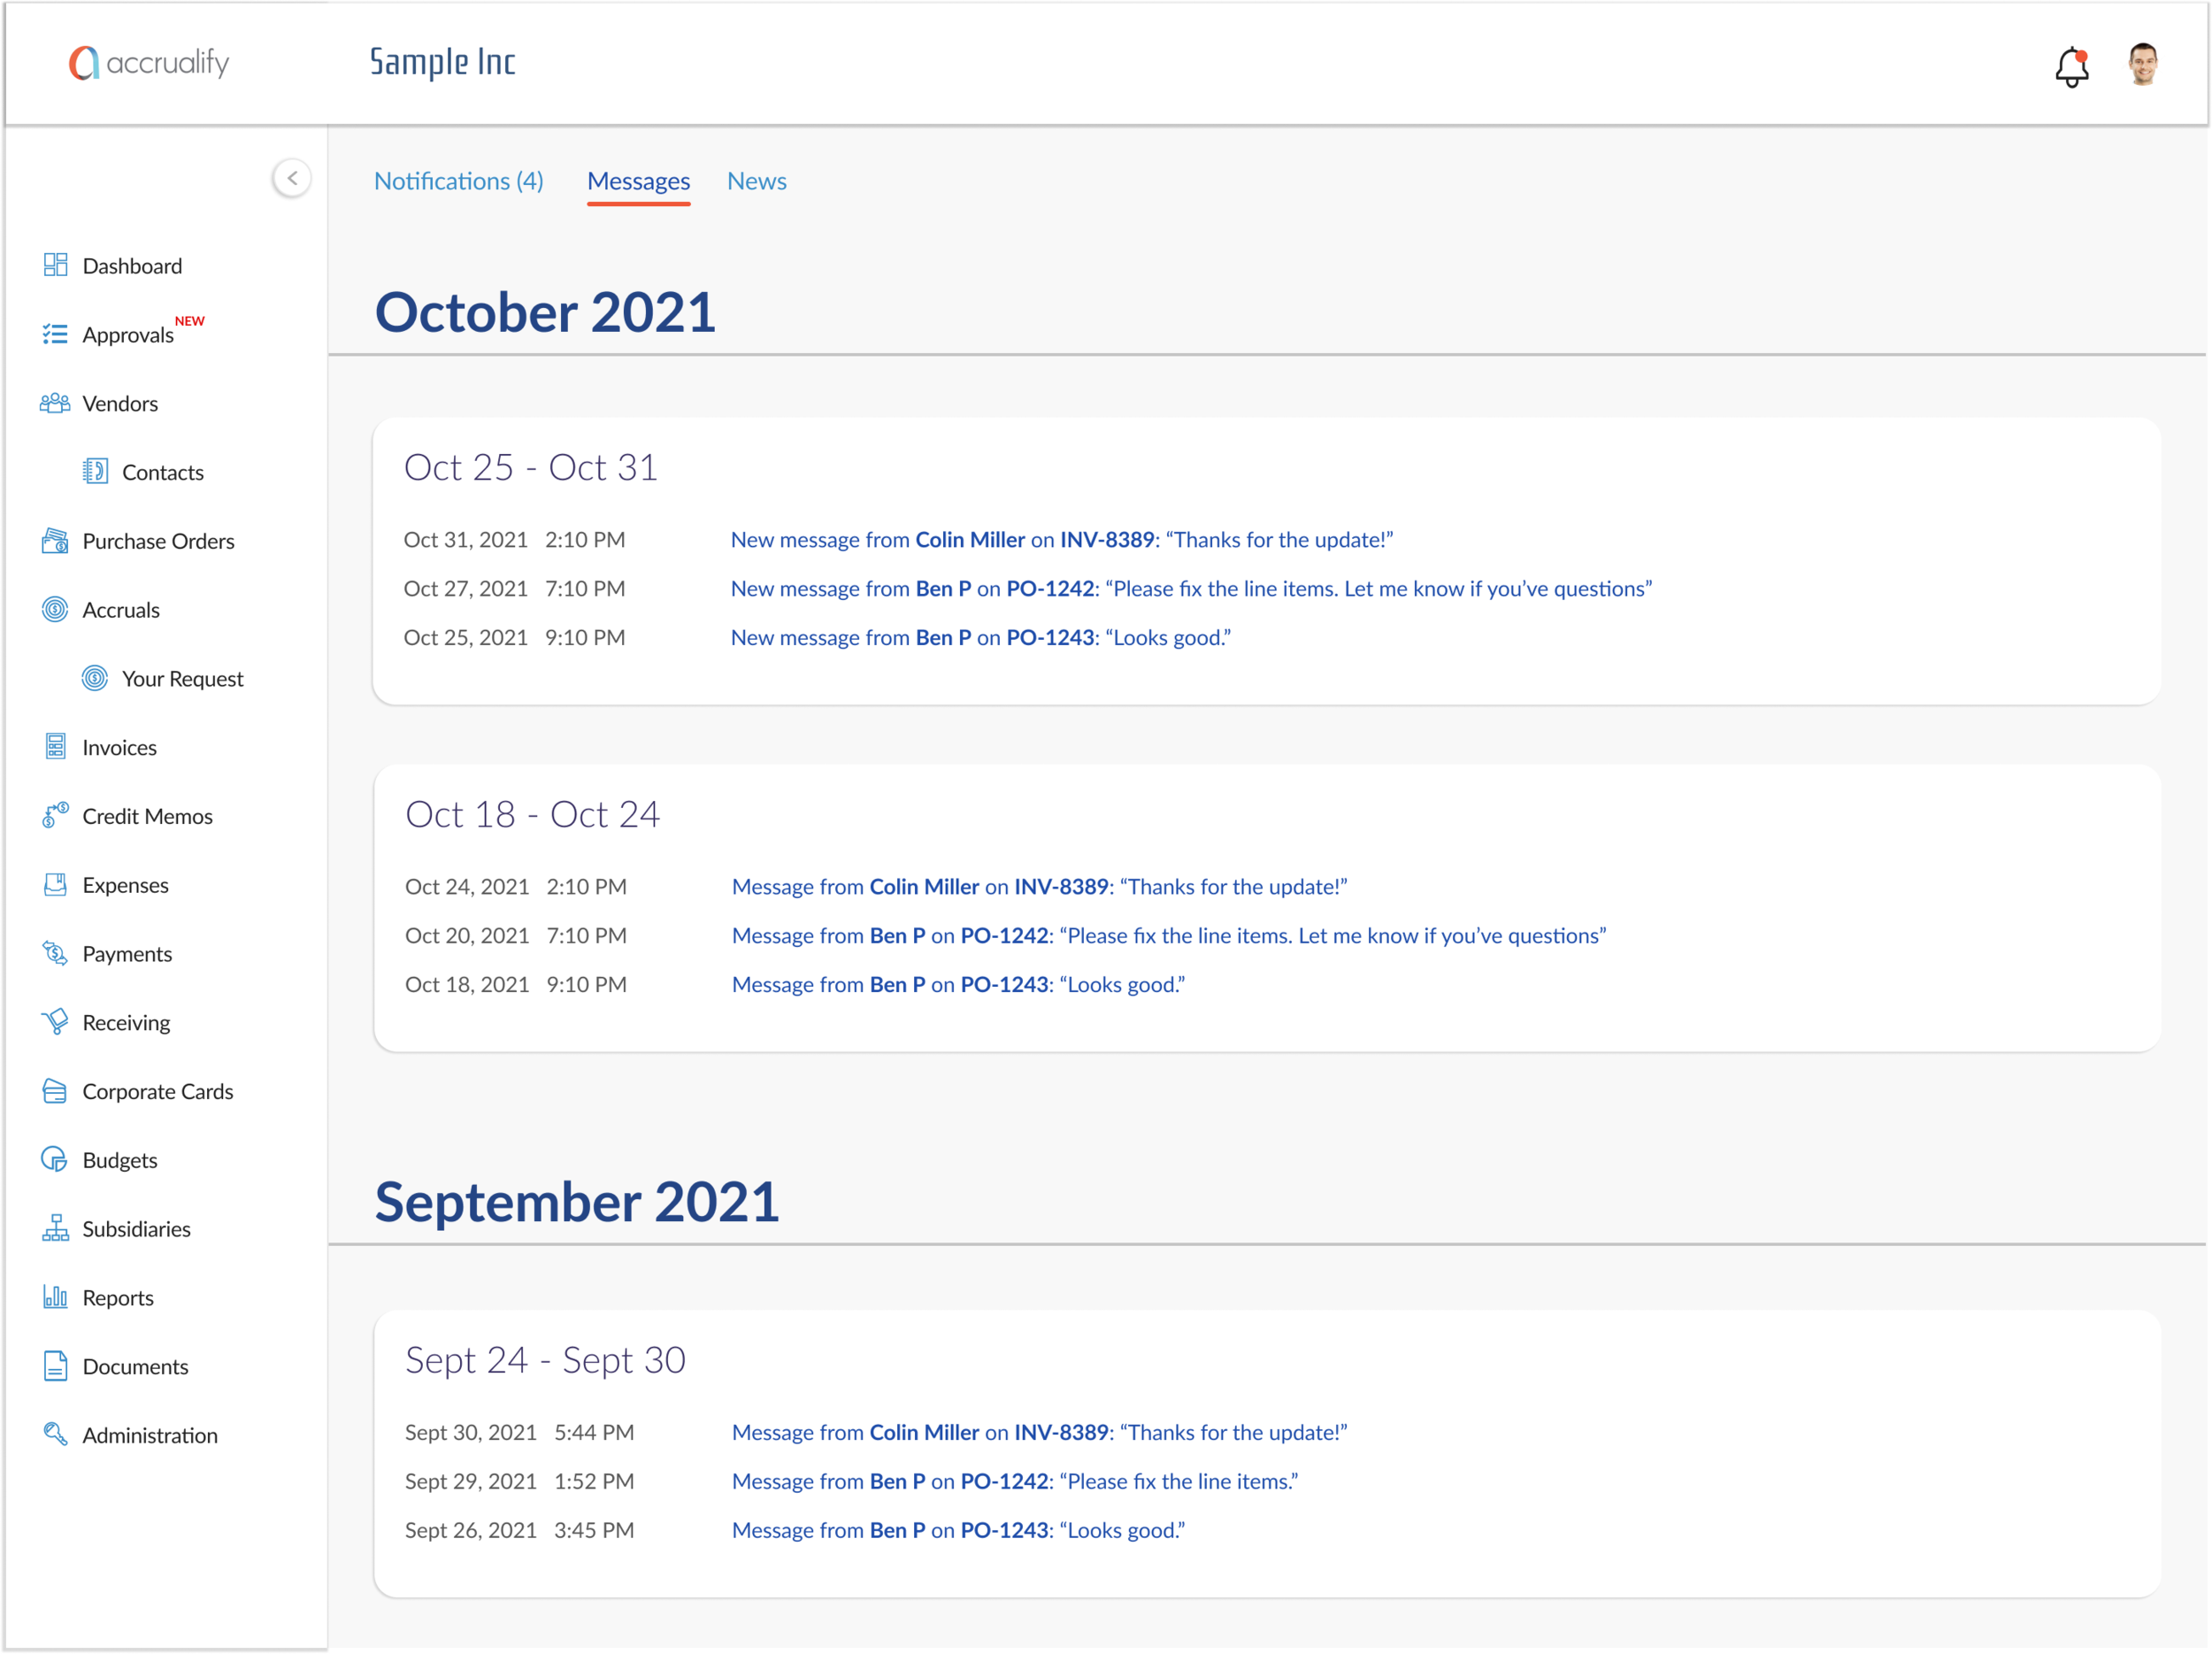
Task: Open the user profile avatar
Action: 2142,65
